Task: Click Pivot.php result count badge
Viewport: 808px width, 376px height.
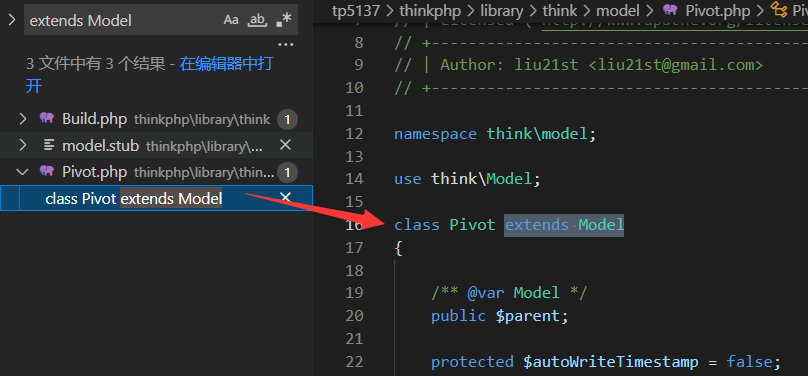Action: [288, 173]
